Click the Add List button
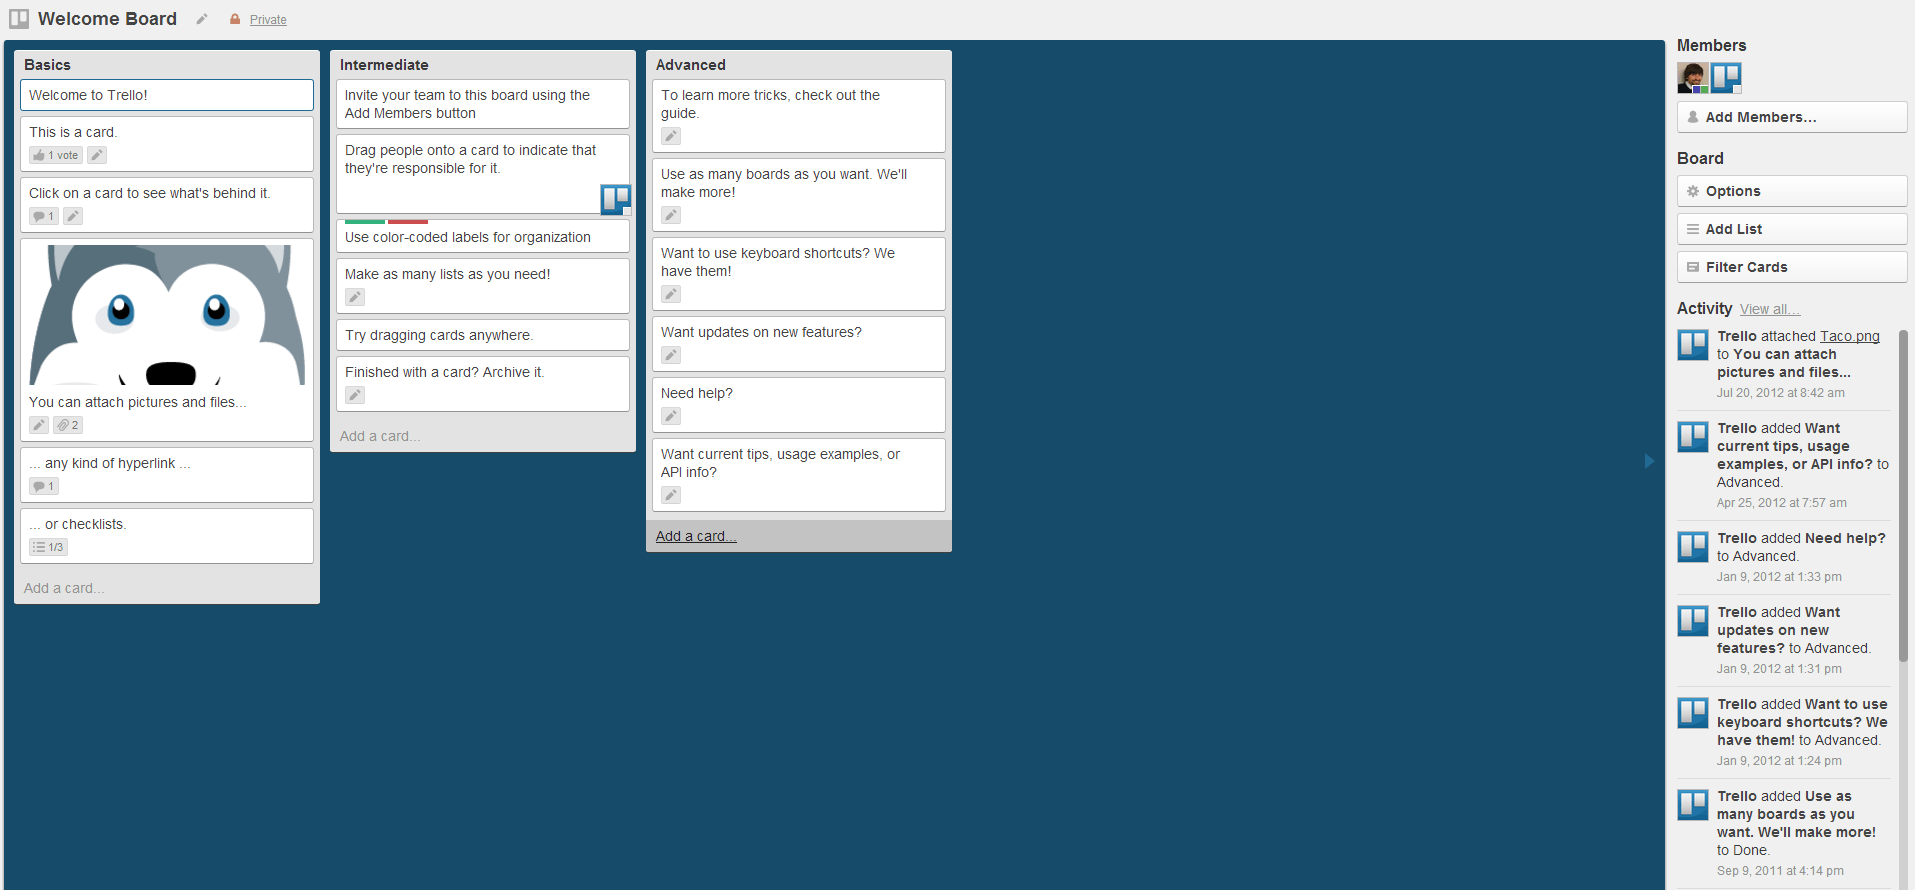Viewport: 1915px width, 890px height. (x=1792, y=229)
